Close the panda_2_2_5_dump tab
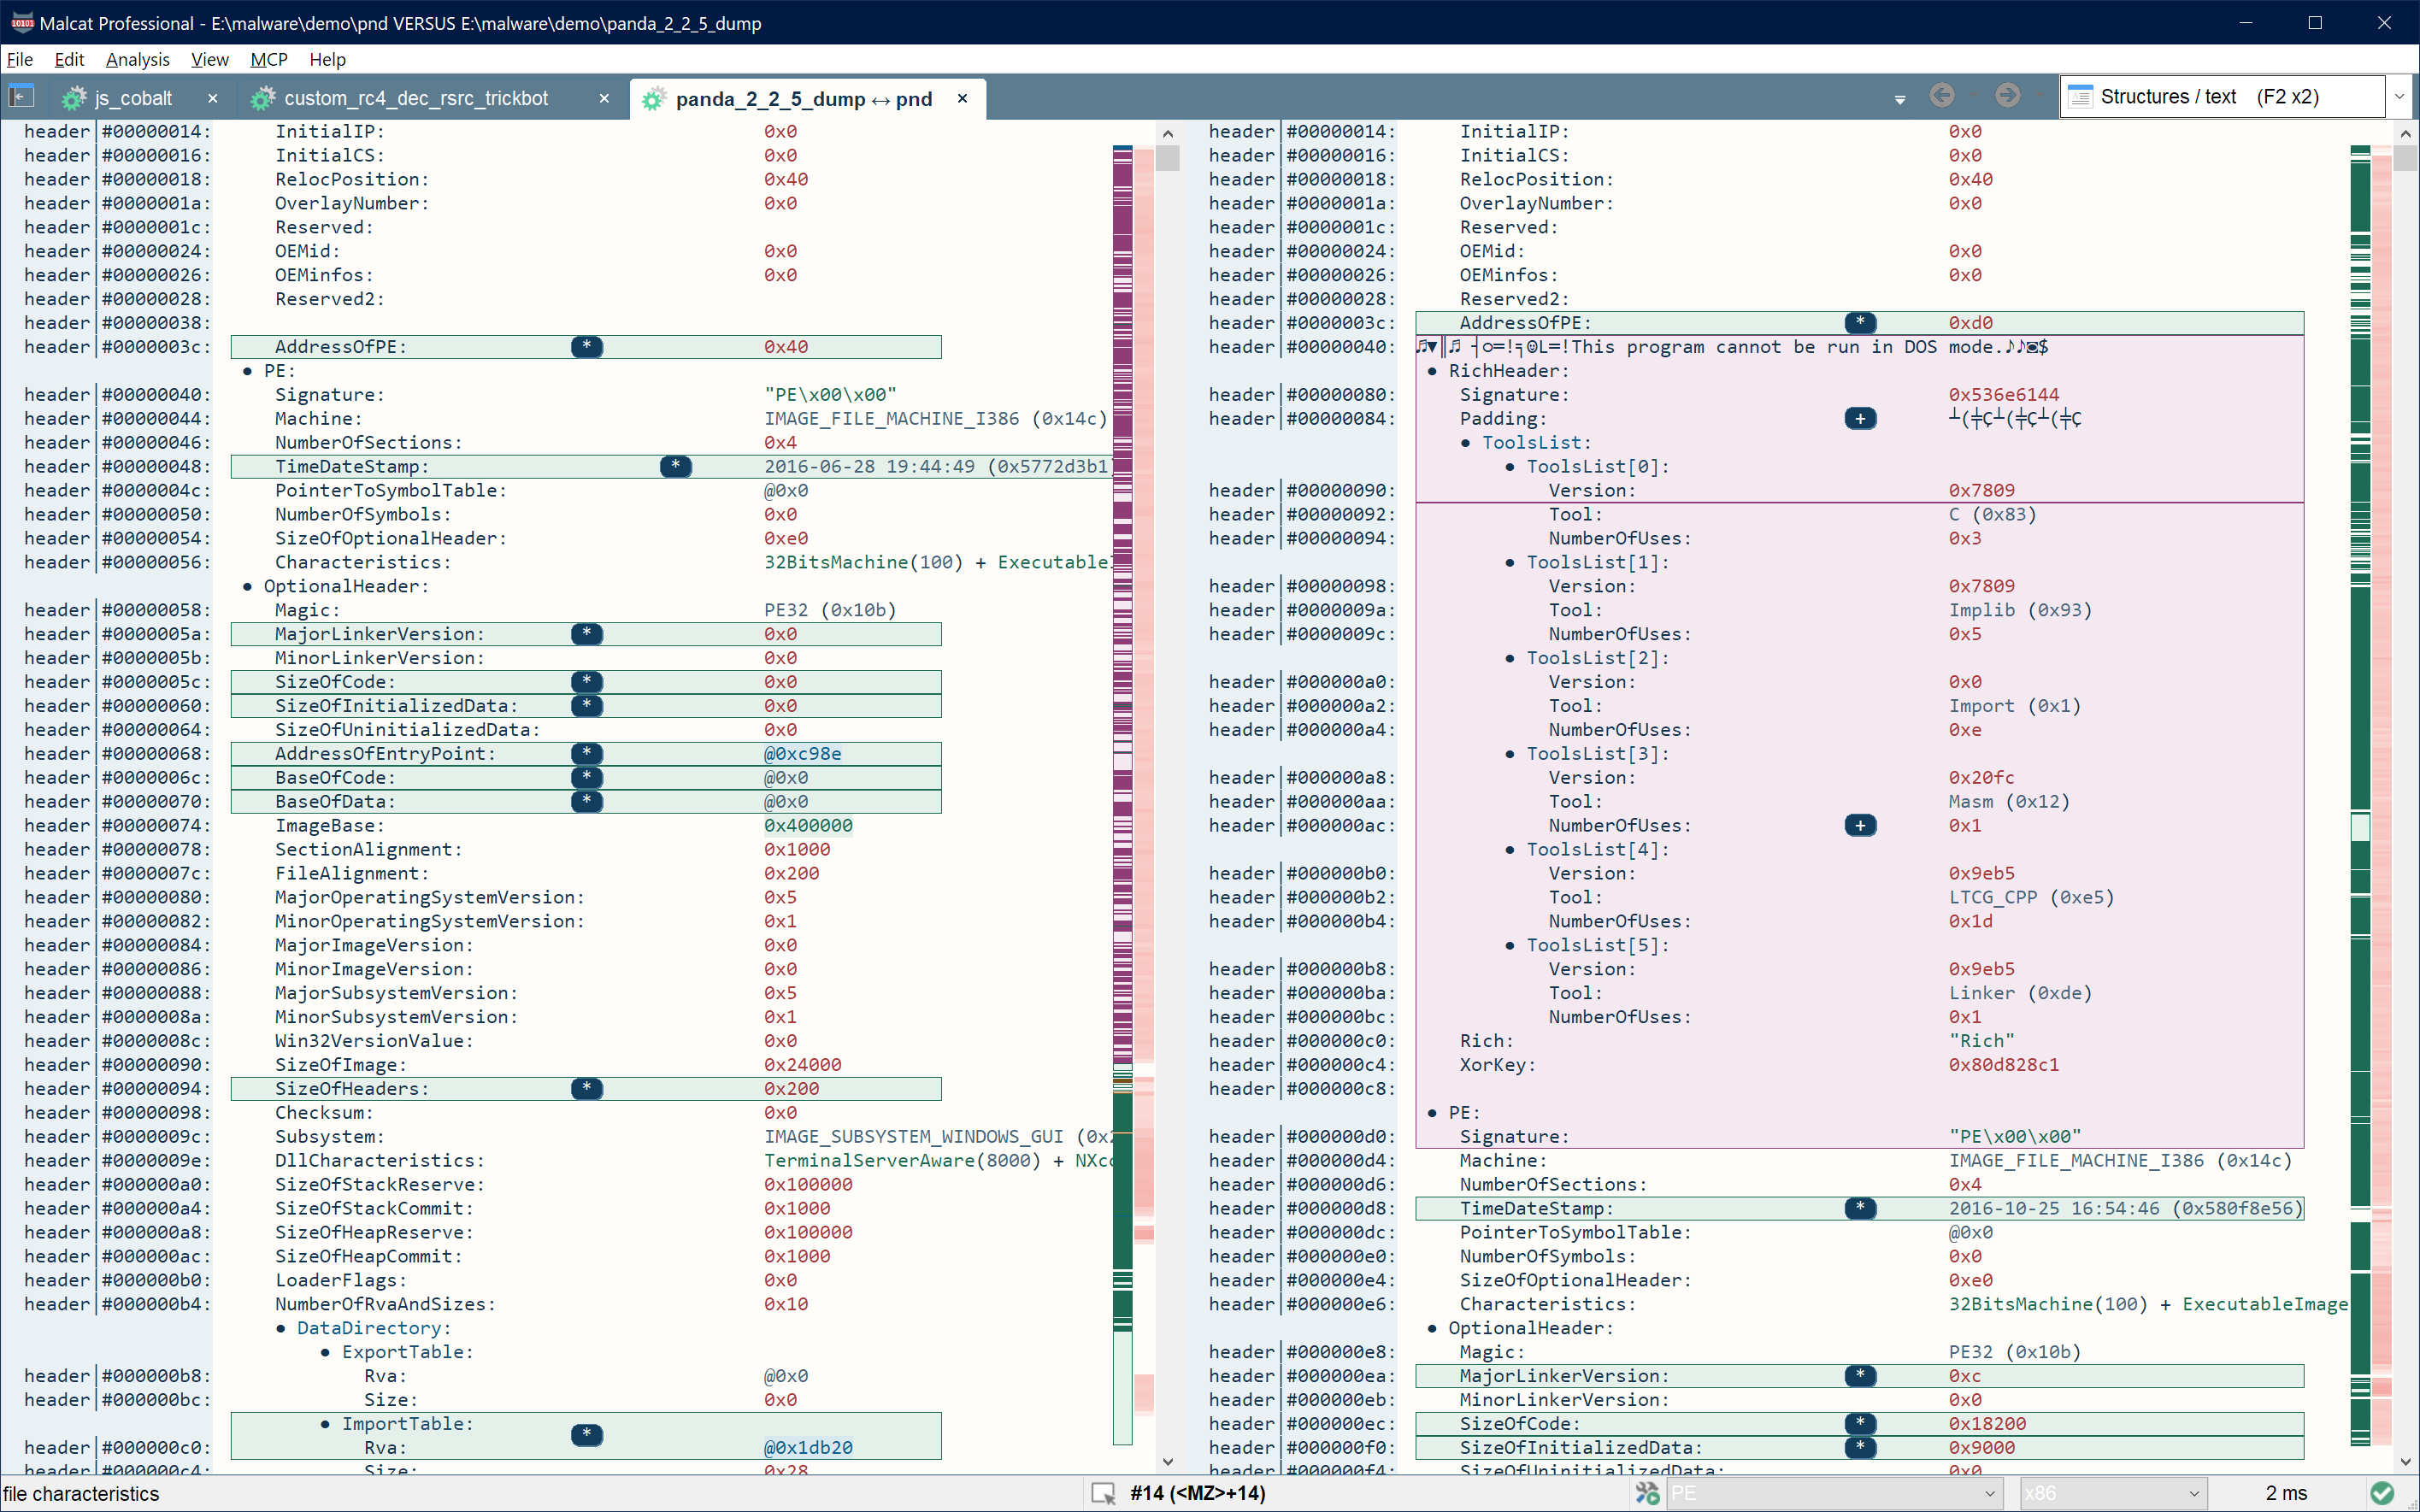Image resolution: width=2420 pixels, height=1512 pixels. click(962, 98)
